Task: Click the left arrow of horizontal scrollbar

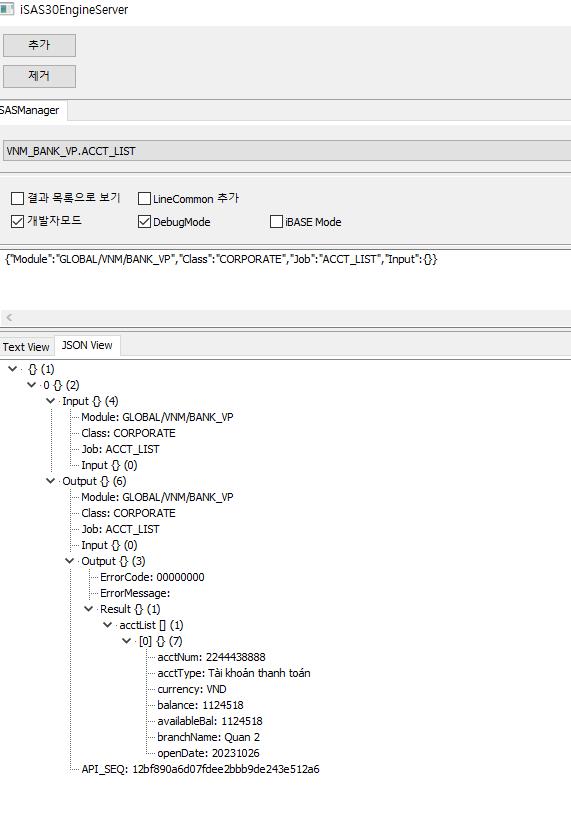Action: (9, 318)
